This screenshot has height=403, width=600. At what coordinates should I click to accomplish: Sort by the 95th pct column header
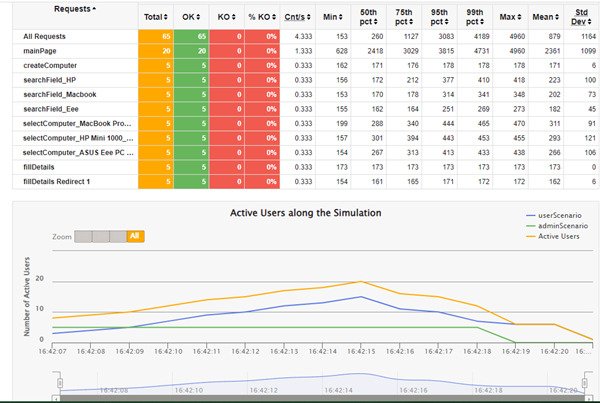click(439, 17)
